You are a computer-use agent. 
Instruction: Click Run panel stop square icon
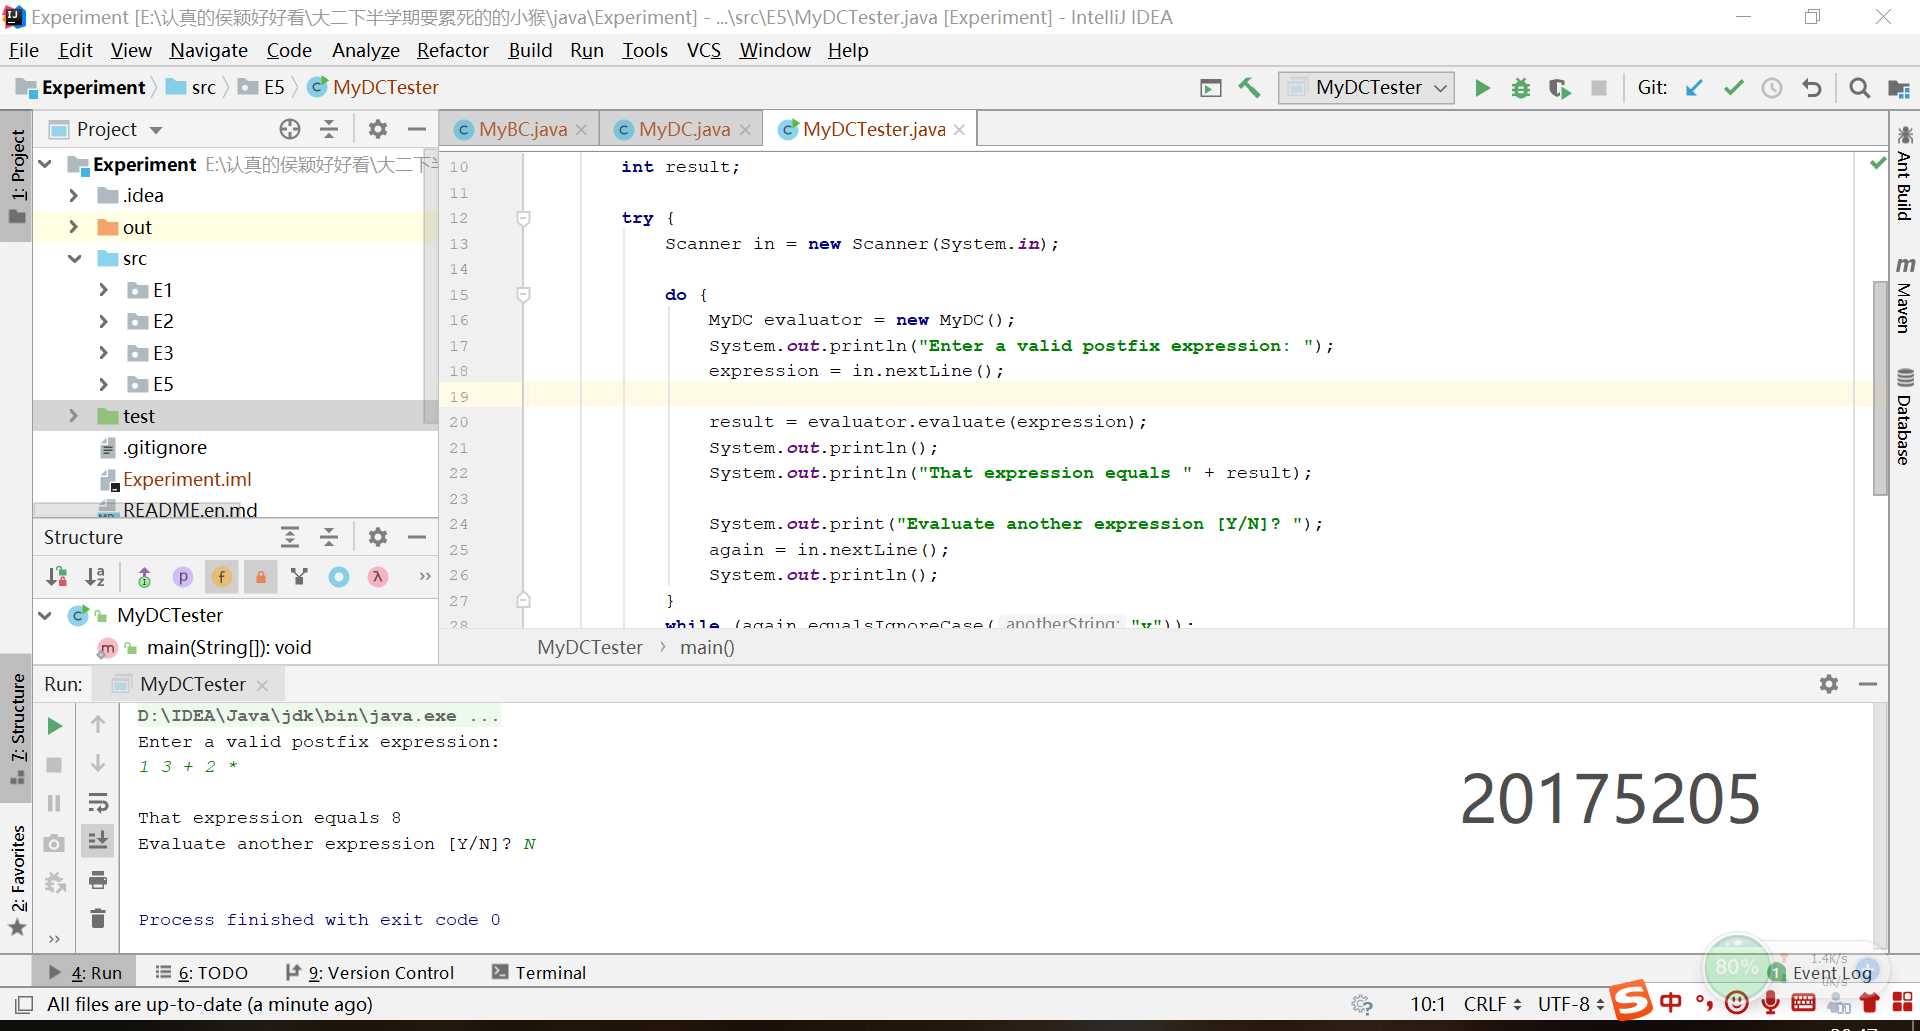point(55,765)
